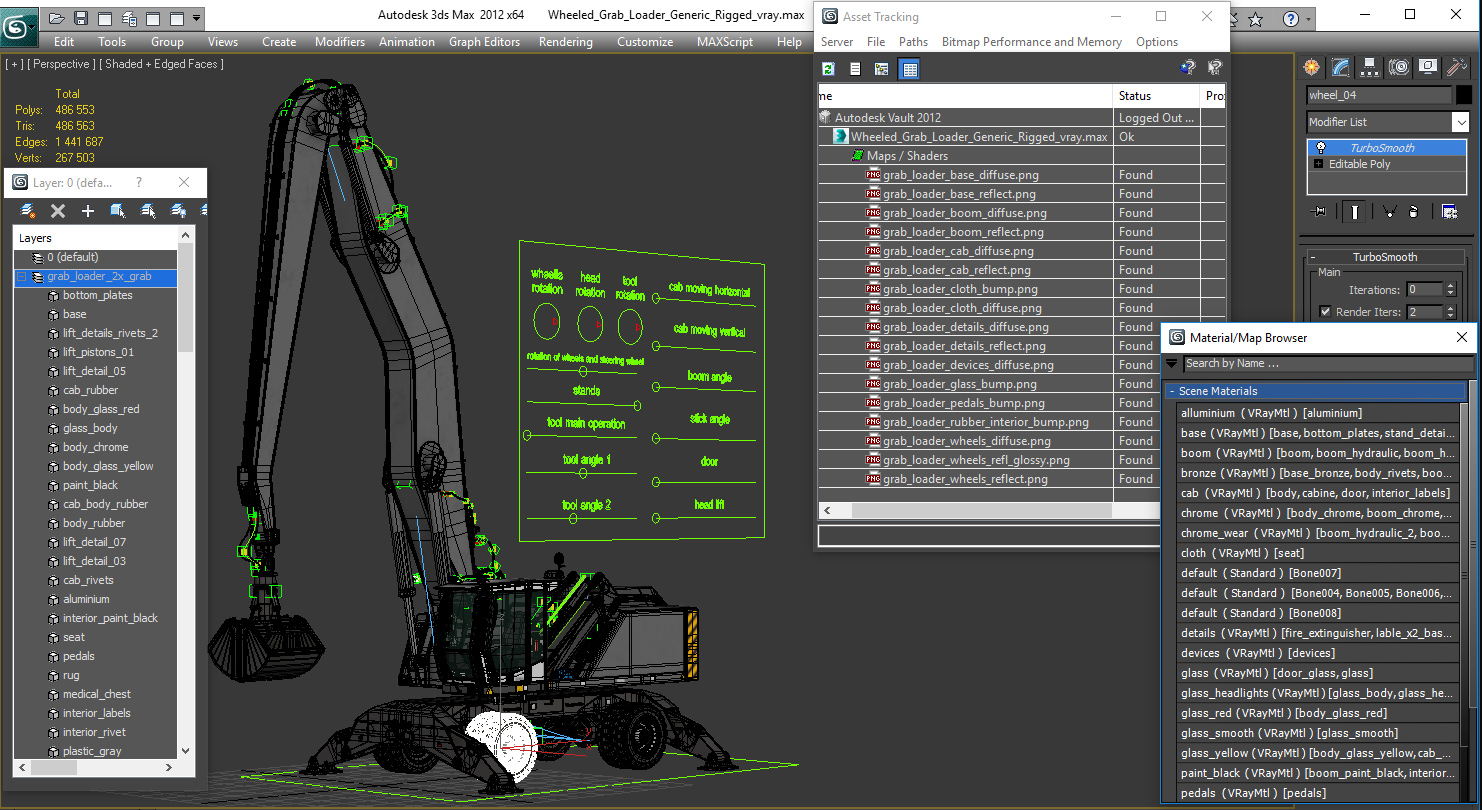
Task: Click the Render Iters spinner arrows
Action: click(x=1450, y=312)
